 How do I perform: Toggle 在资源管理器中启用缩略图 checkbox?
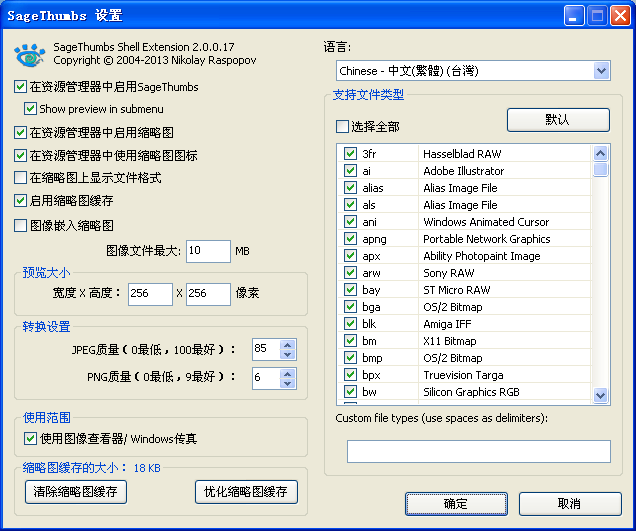click(x=20, y=132)
